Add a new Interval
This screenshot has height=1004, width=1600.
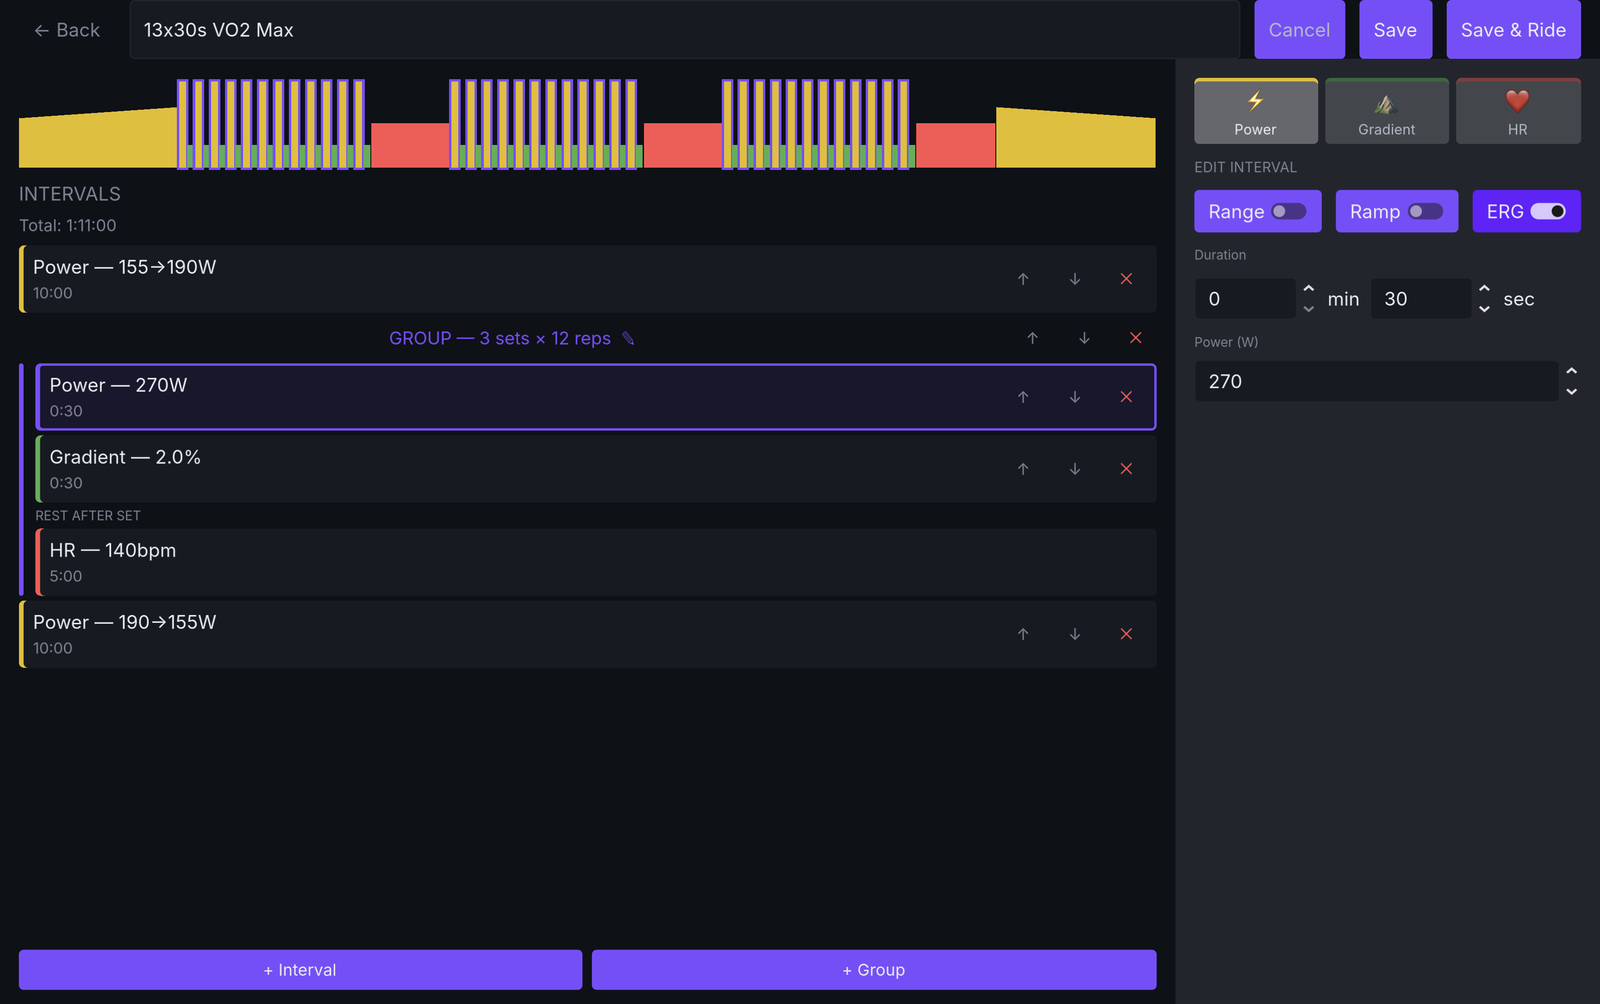pos(300,970)
